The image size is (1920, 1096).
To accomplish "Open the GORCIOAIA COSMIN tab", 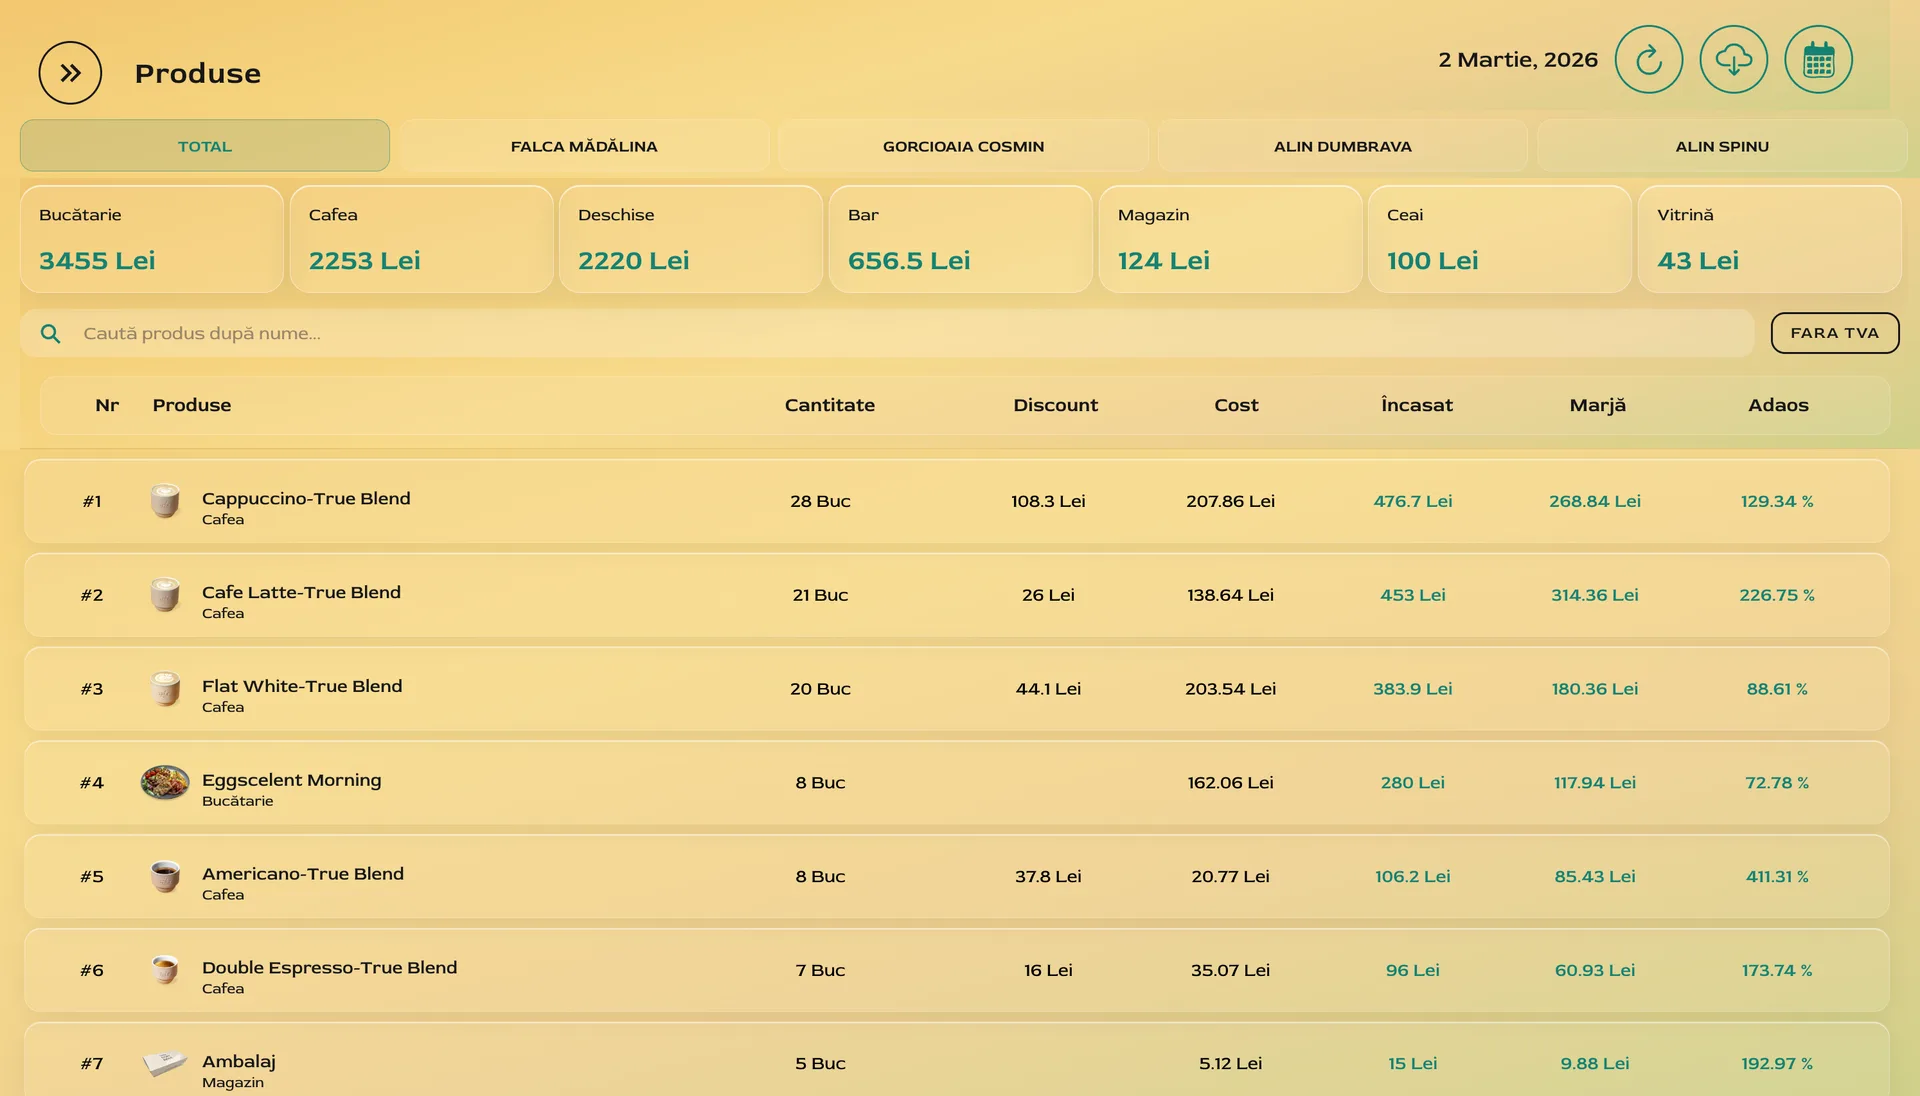I will point(963,146).
